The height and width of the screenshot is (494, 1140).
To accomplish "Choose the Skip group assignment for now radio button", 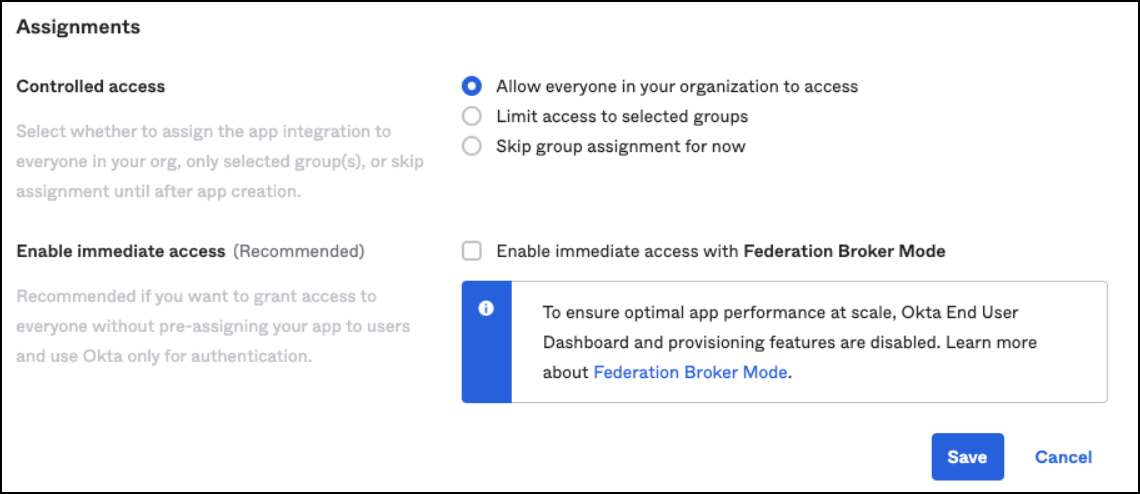I will tap(472, 146).
